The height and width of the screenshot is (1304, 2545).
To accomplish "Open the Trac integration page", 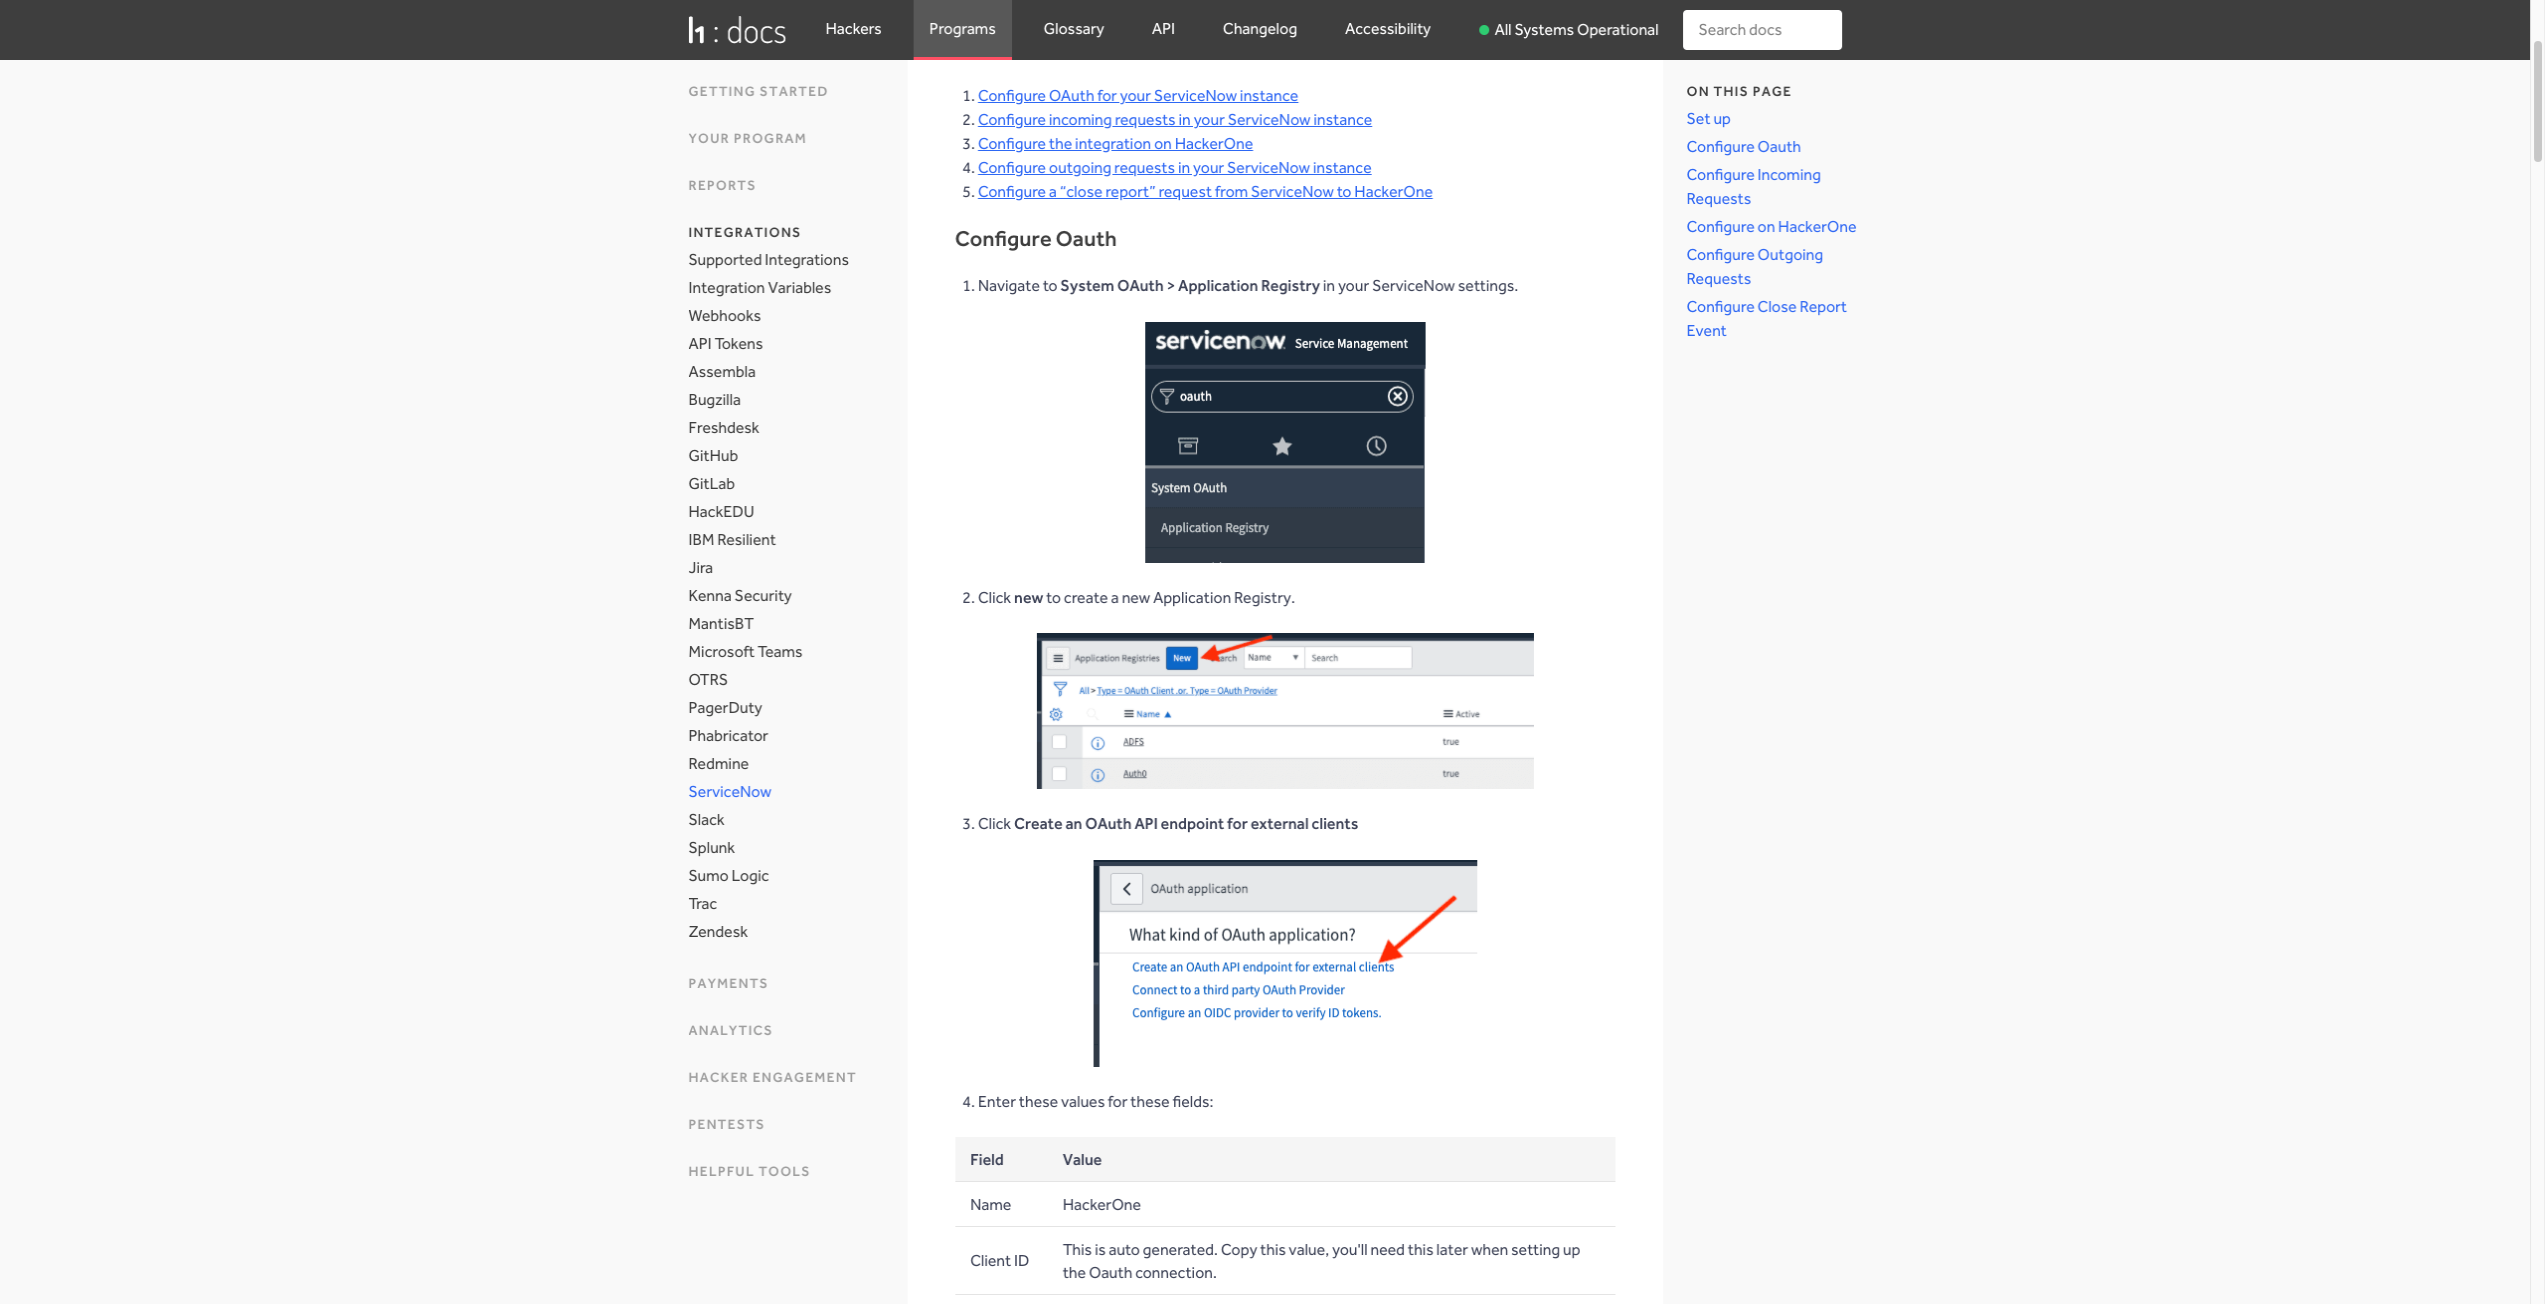I will [702, 904].
